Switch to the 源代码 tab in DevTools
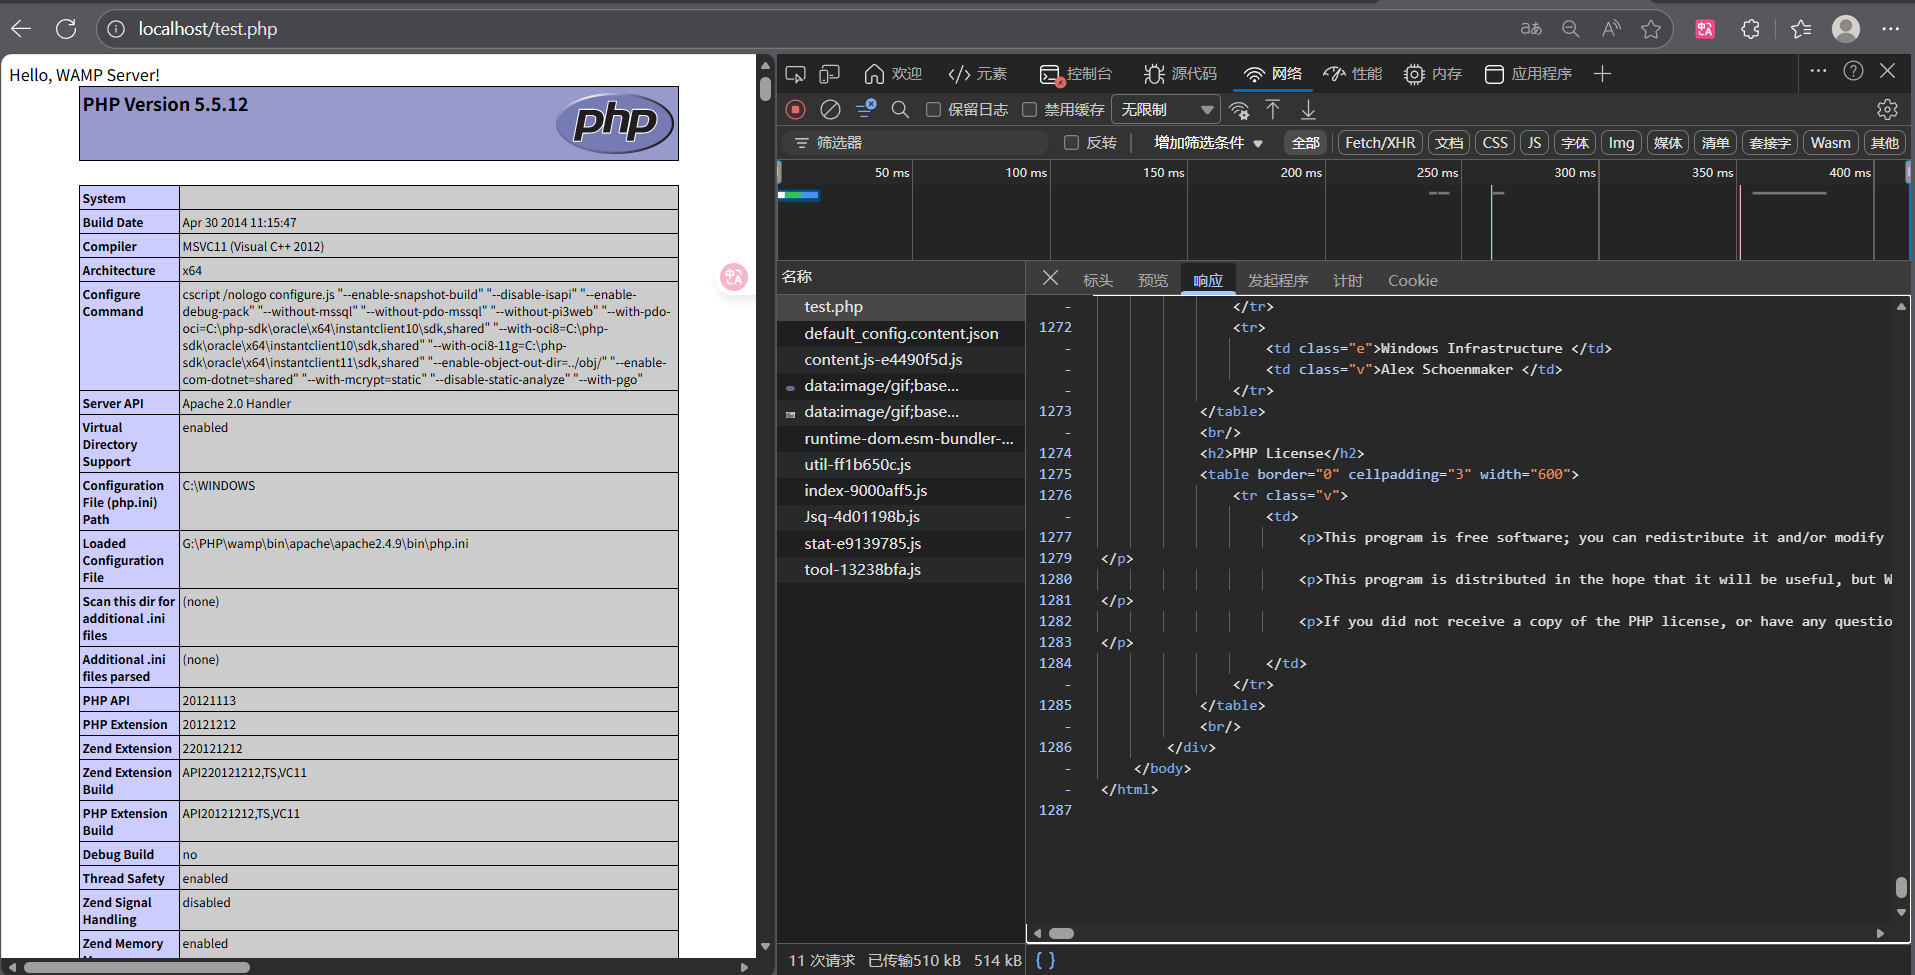Image resolution: width=1915 pixels, height=975 pixels. coord(1181,74)
